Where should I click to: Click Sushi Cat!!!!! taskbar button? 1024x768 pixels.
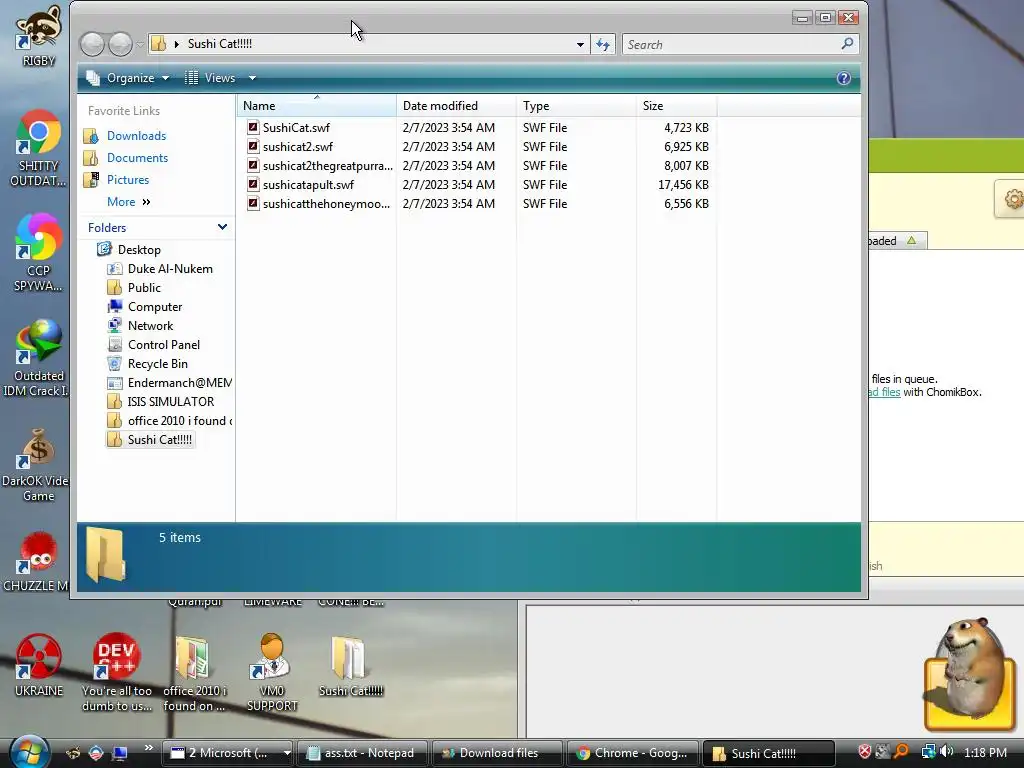[x=768, y=753]
